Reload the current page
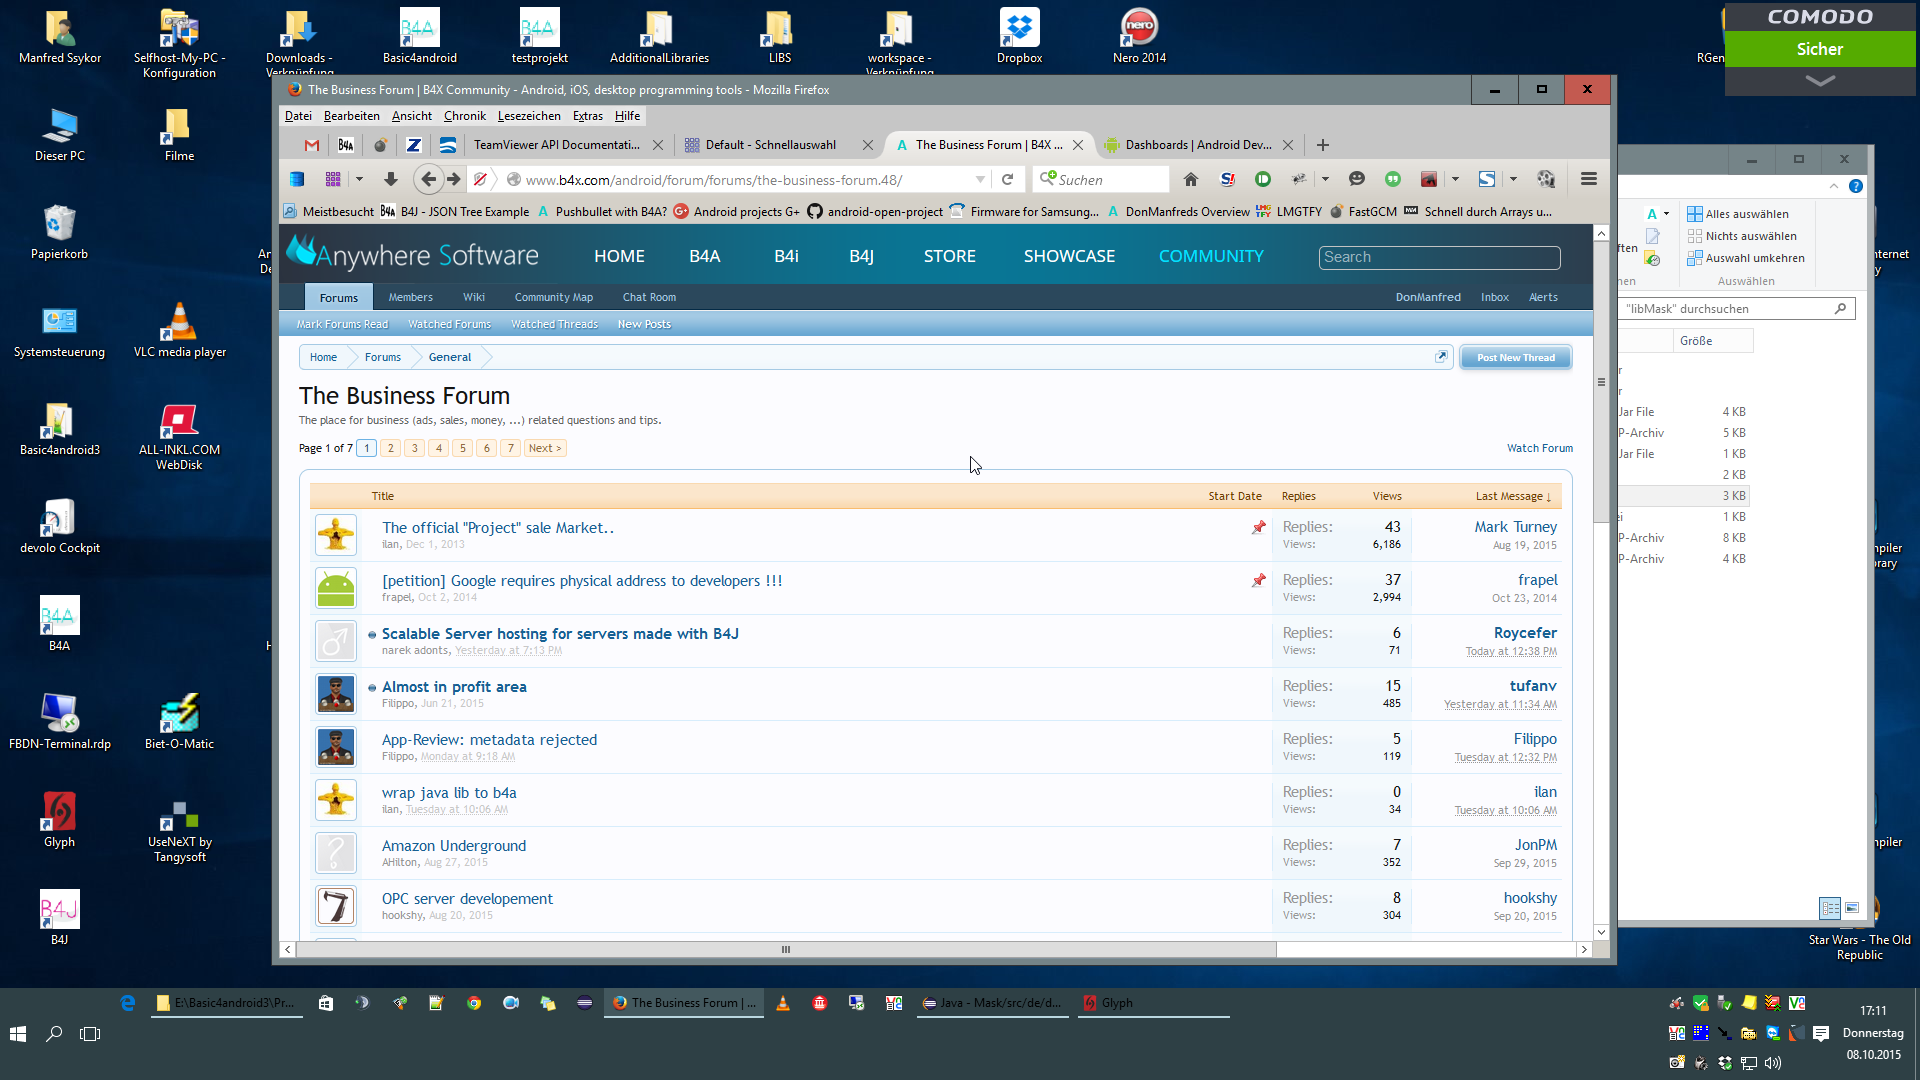 [x=1008, y=180]
